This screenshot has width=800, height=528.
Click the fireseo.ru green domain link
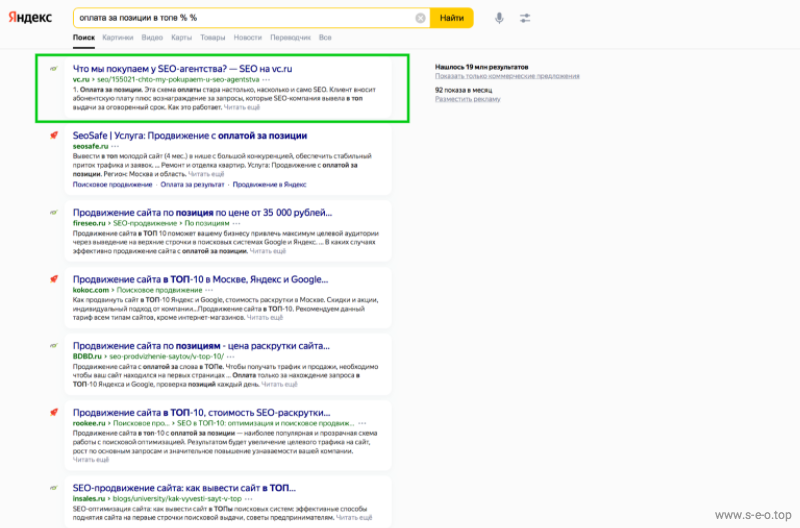pos(89,223)
